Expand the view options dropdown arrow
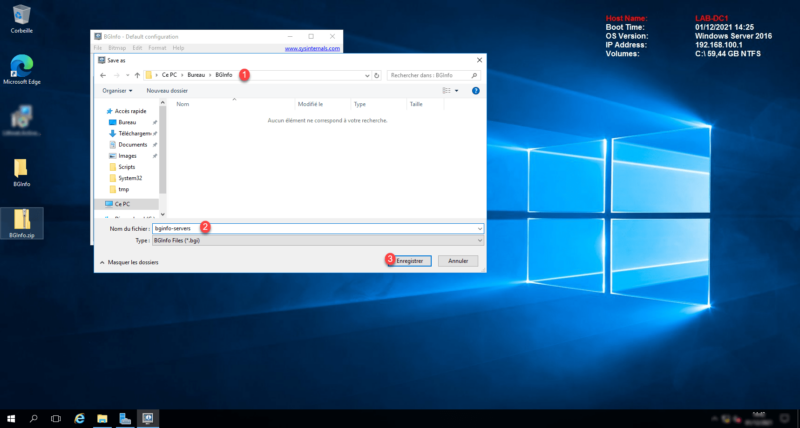800x428 pixels. pyautogui.click(x=457, y=91)
